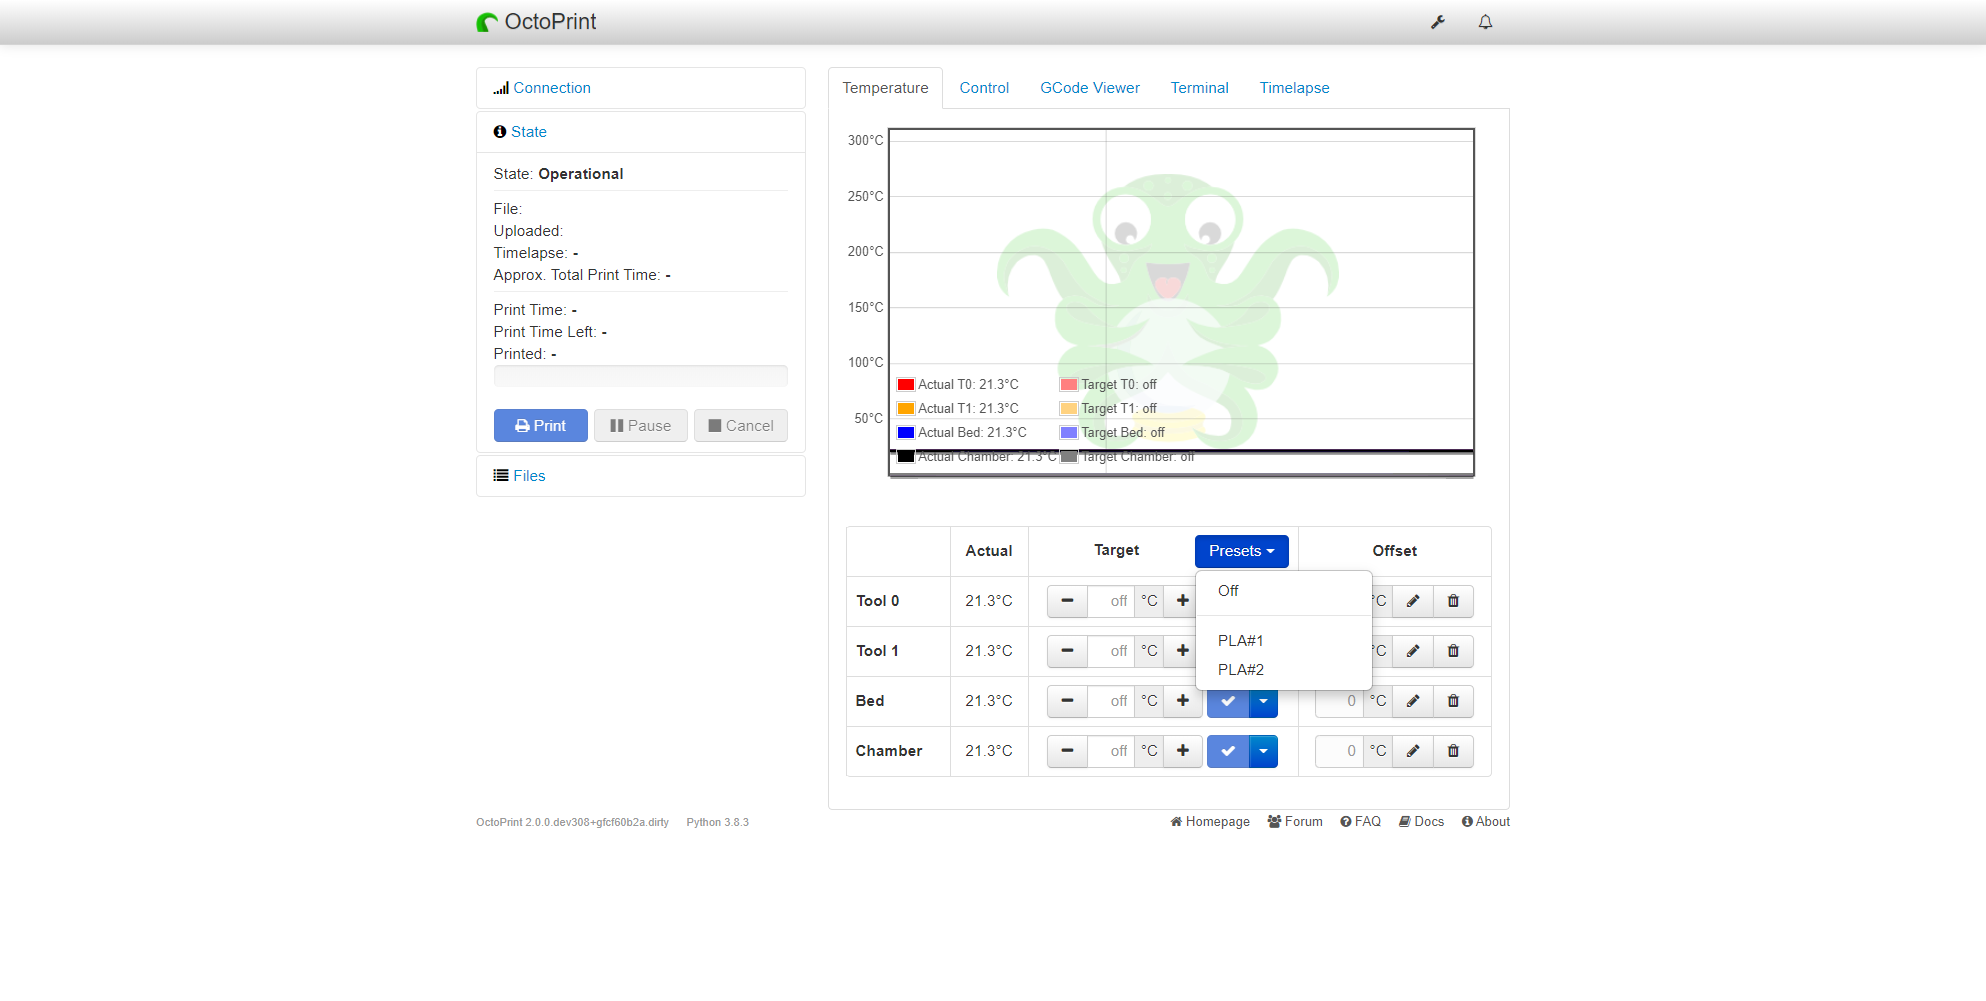This screenshot has height=1001, width=1986.
Task: Switch to the Terminal tab
Action: click(1199, 88)
